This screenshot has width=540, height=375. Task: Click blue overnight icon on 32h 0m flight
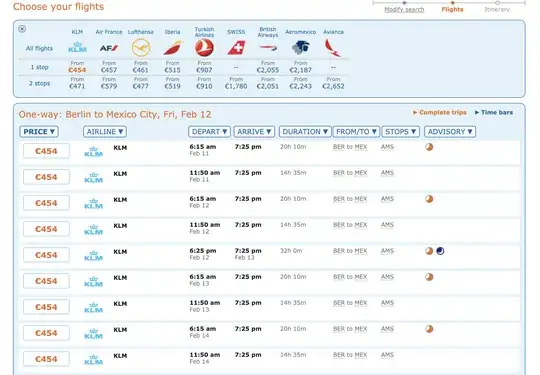click(440, 251)
